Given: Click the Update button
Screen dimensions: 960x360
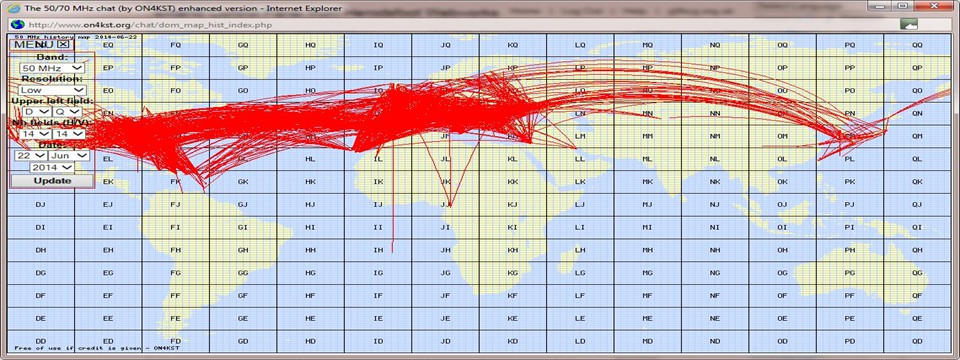Looking at the screenshot, I should coord(52,181).
